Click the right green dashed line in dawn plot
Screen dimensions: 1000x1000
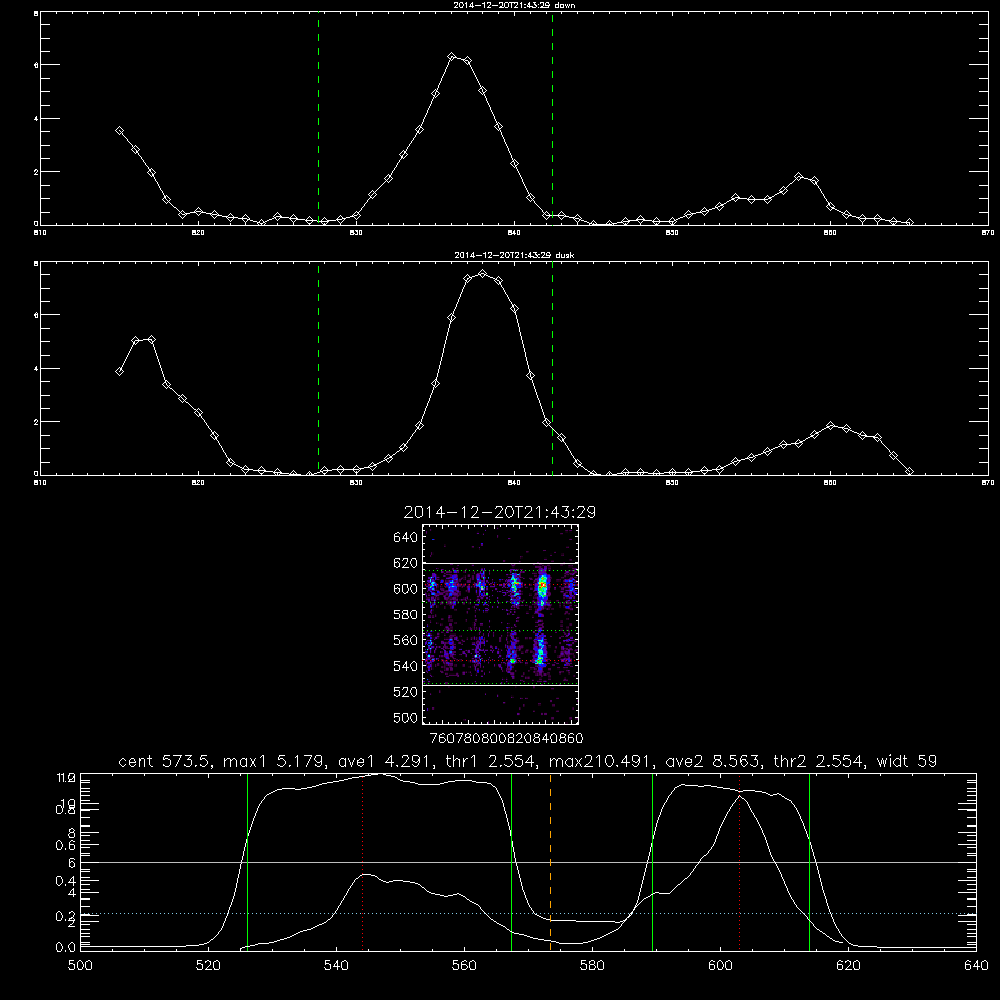[552, 118]
